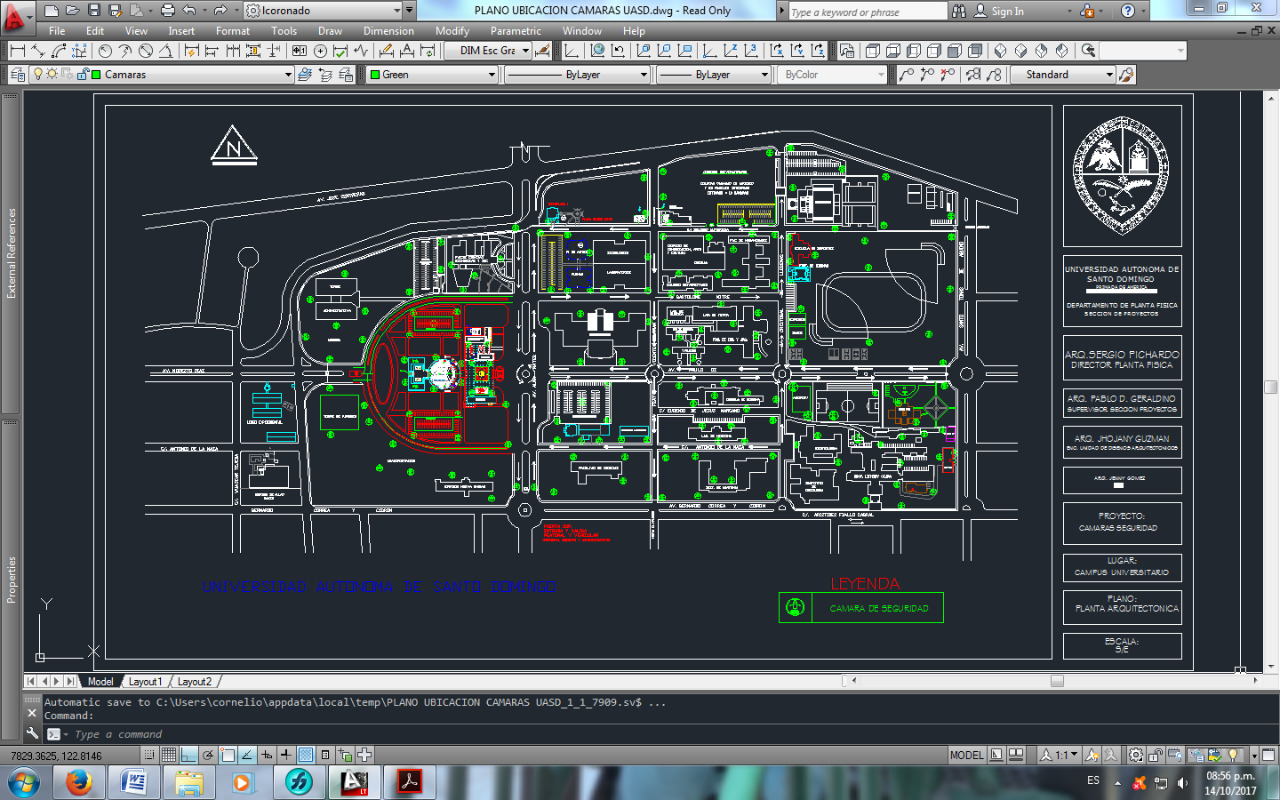Click the Undo arrow icon

(189, 11)
